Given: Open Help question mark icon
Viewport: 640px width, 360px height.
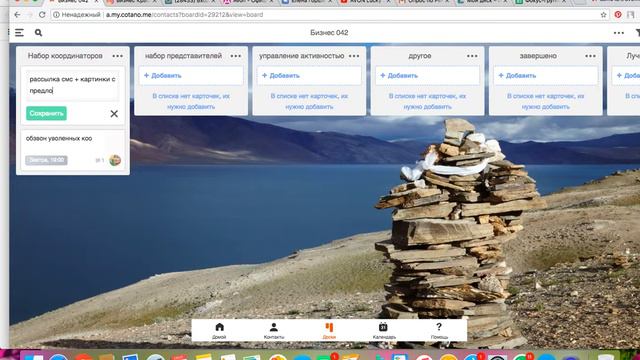Looking at the screenshot, I should tap(439, 330).
